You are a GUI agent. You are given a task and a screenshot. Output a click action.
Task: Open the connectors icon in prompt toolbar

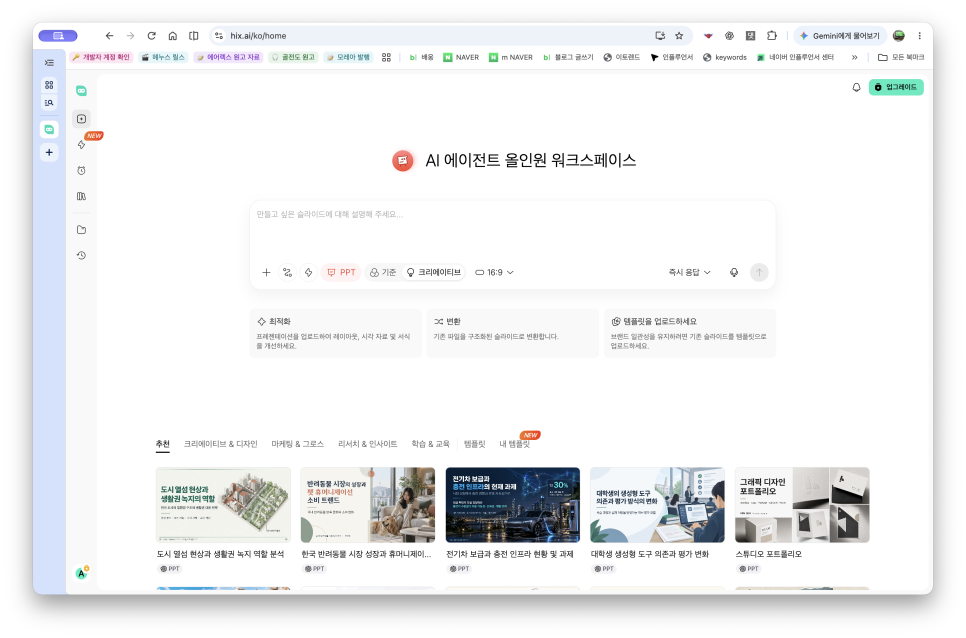click(288, 272)
